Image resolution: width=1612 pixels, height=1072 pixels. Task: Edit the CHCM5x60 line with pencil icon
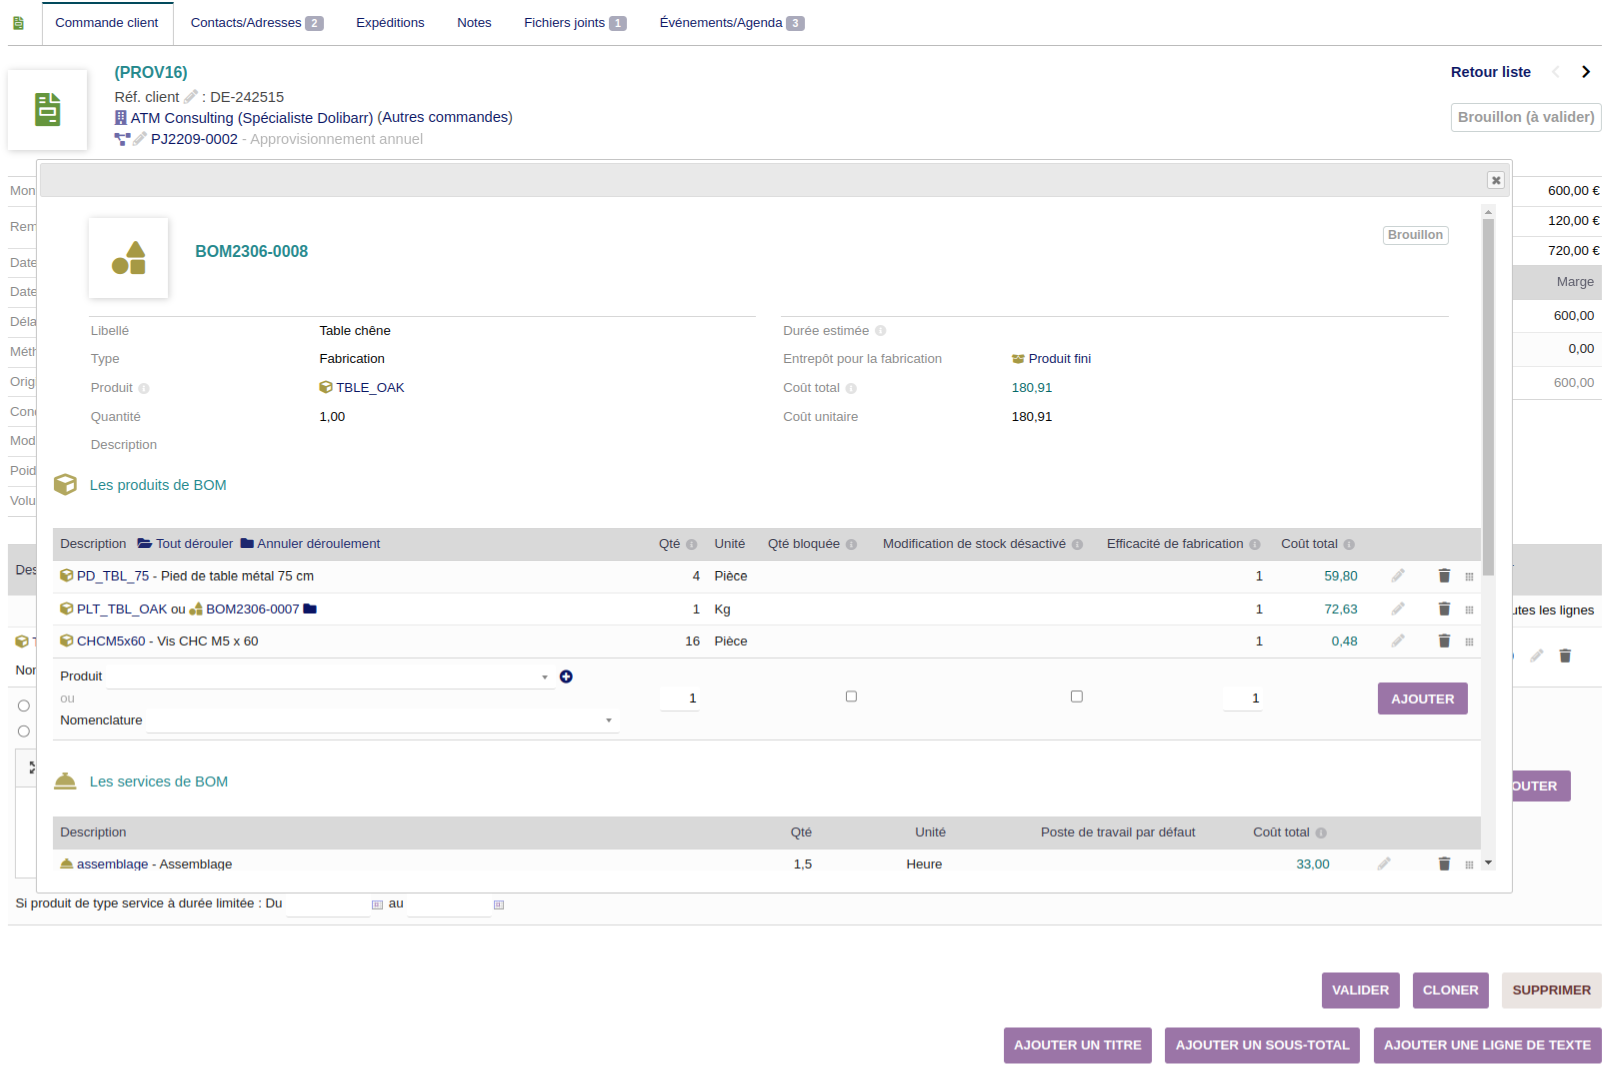pos(1398,641)
